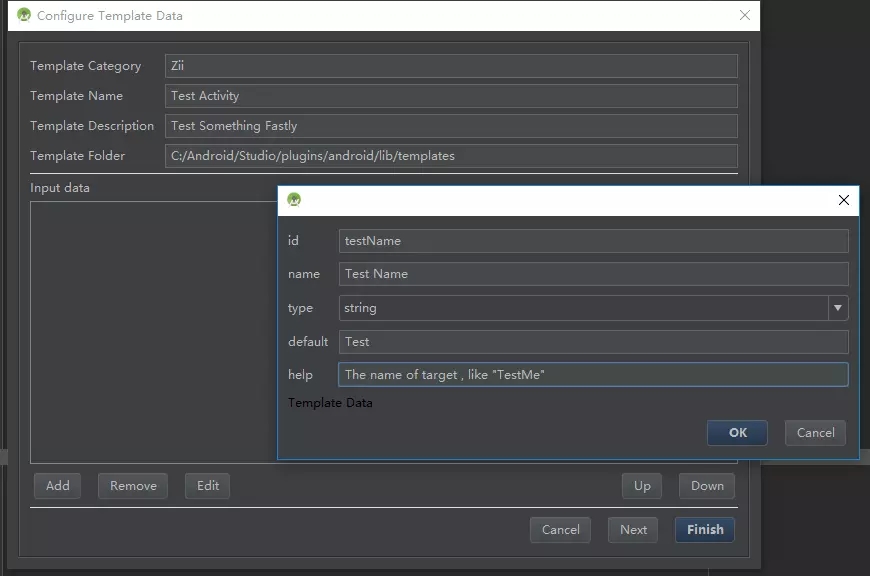This screenshot has height=576, width=870.
Task: Click the Remove button
Action: point(132,485)
